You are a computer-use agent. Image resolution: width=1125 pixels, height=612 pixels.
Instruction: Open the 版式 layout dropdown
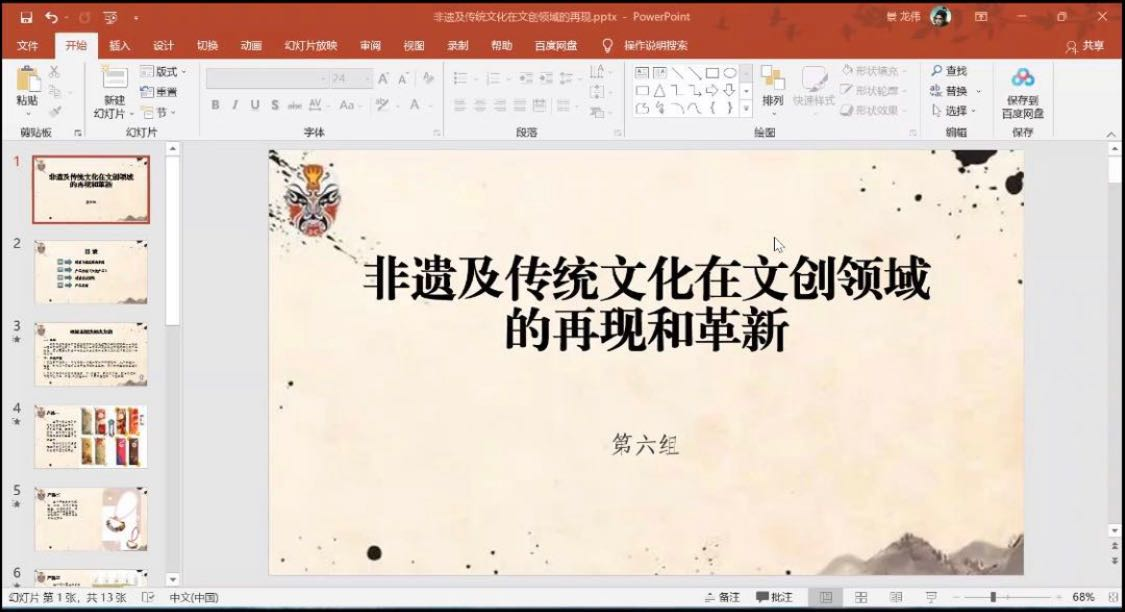point(164,72)
